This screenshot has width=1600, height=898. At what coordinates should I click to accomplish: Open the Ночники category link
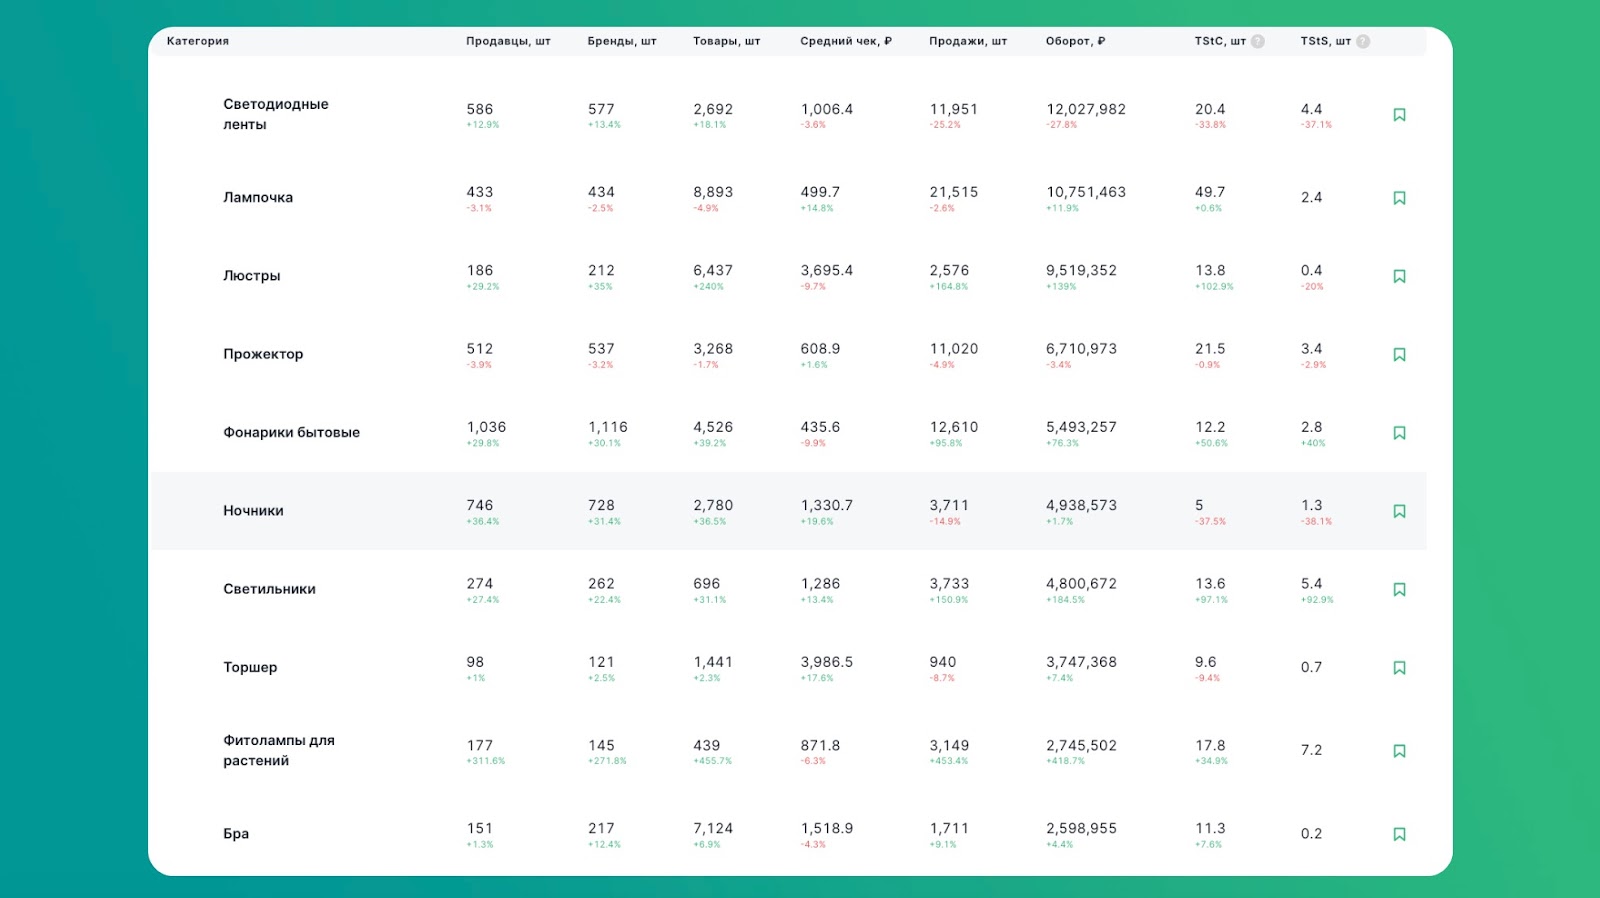(x=253, y=511)
